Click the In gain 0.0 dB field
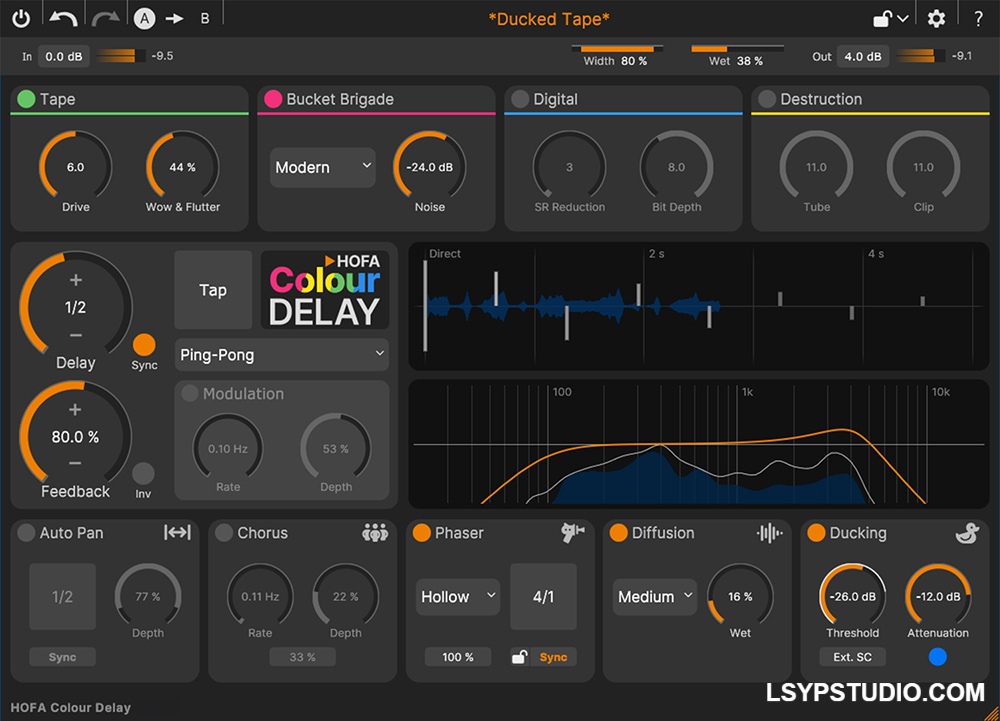The image size is (1000, 721). [x=64, y=56]
